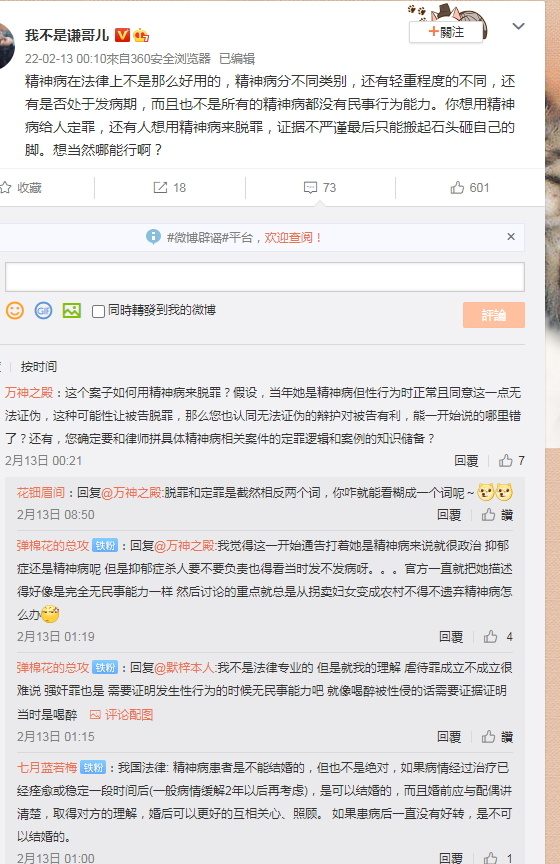
Task: Click the 收藏 star icon
Action: point(6,188)
